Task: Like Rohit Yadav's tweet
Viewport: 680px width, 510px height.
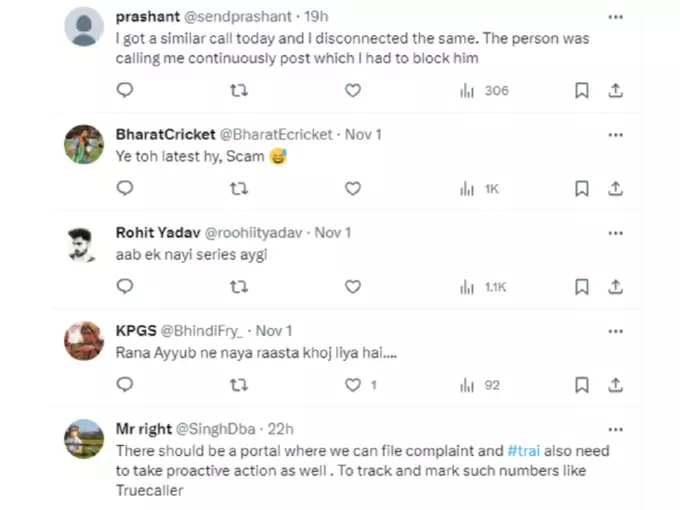Action: point(353,287)
